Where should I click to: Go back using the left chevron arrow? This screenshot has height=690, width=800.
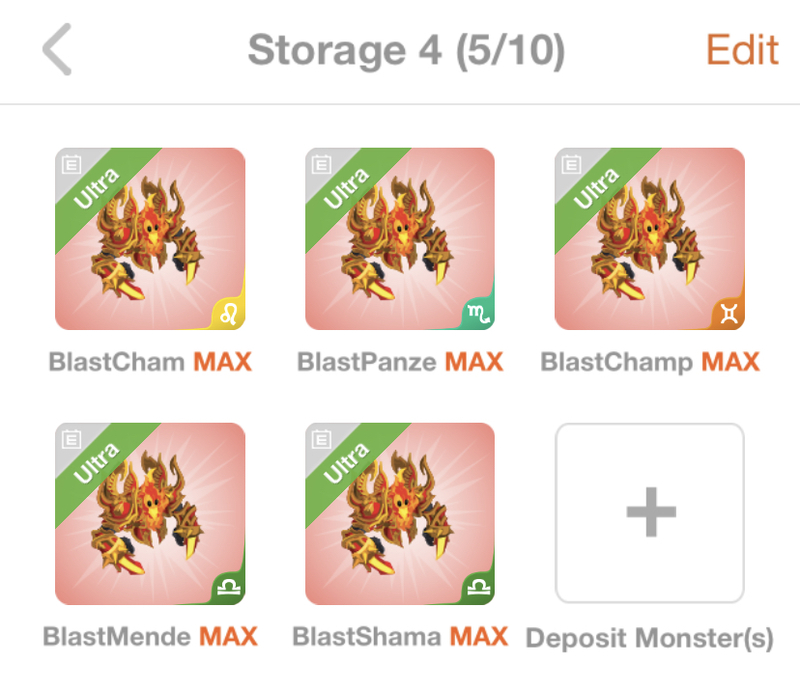click(57, 50)
